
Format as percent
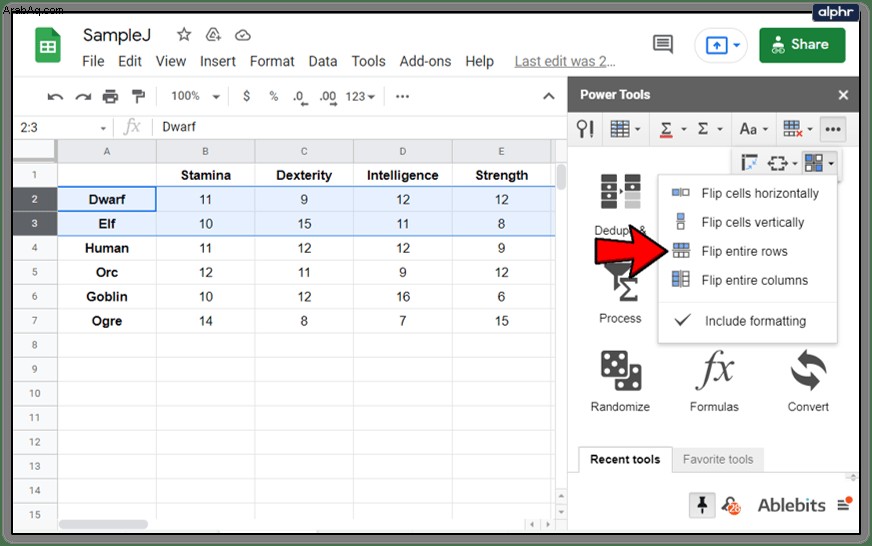click(274, 96)
